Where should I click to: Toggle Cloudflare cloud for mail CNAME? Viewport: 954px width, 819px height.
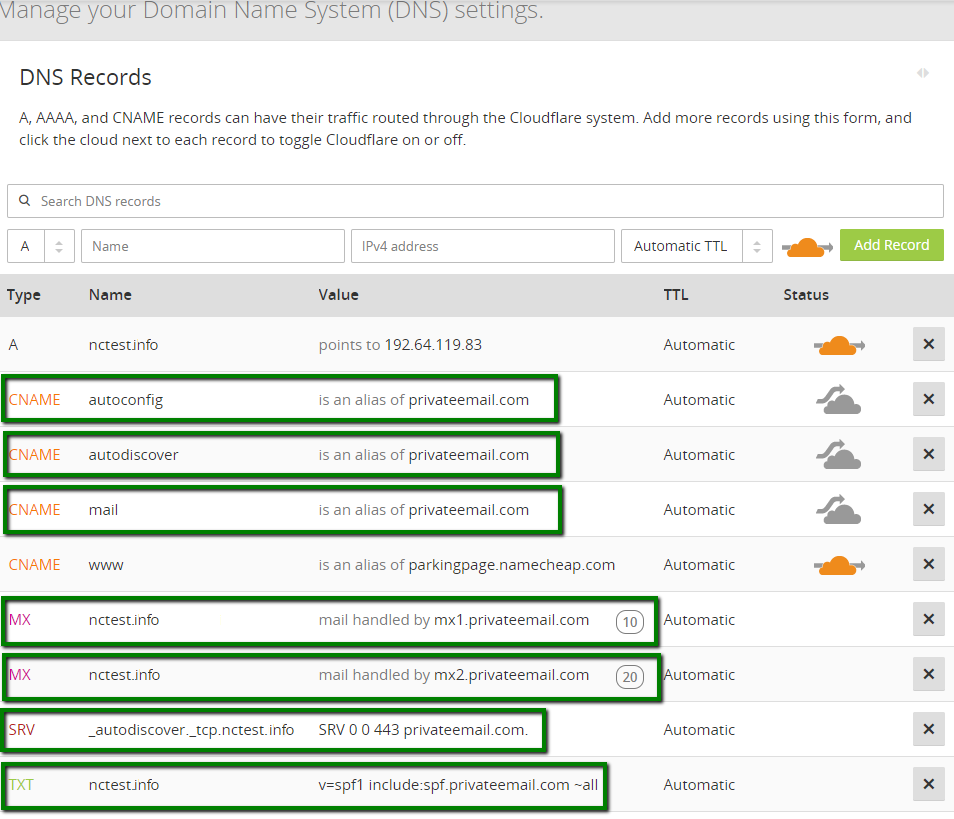pos(838,509)
